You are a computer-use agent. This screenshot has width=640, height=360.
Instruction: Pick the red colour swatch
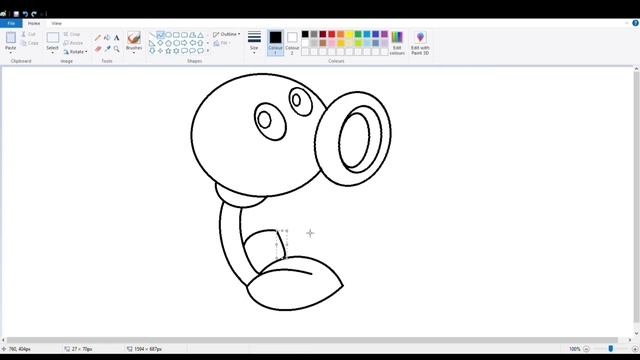332,34
